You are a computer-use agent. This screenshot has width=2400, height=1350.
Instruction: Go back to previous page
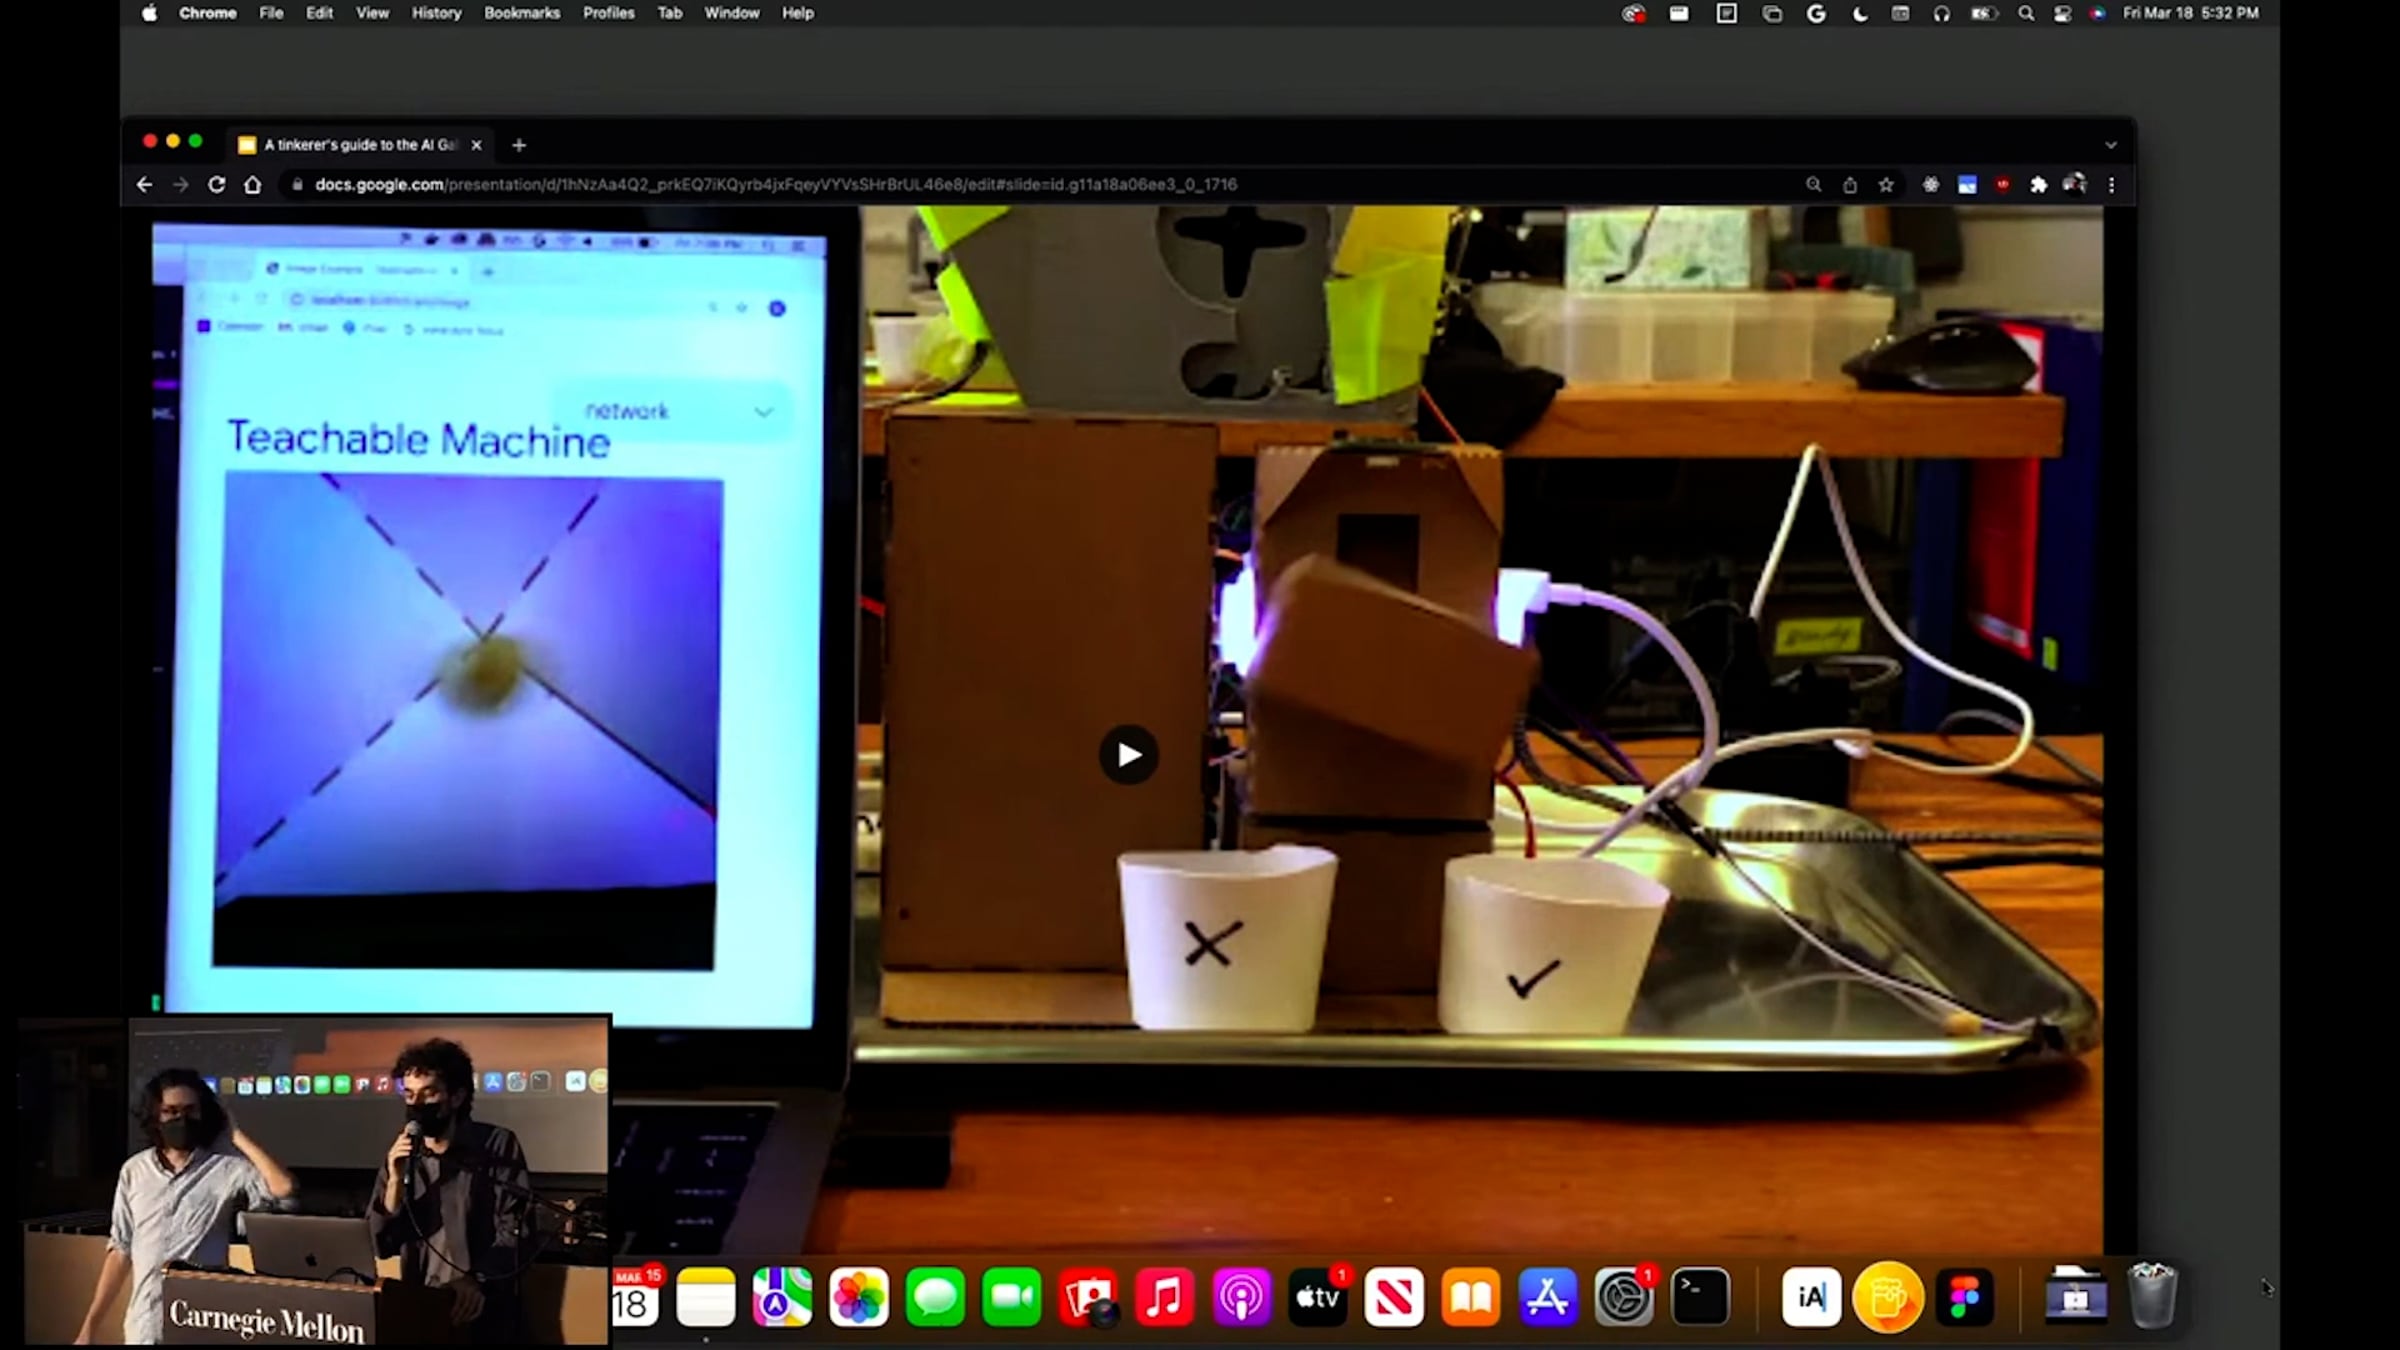coord(144,184)
